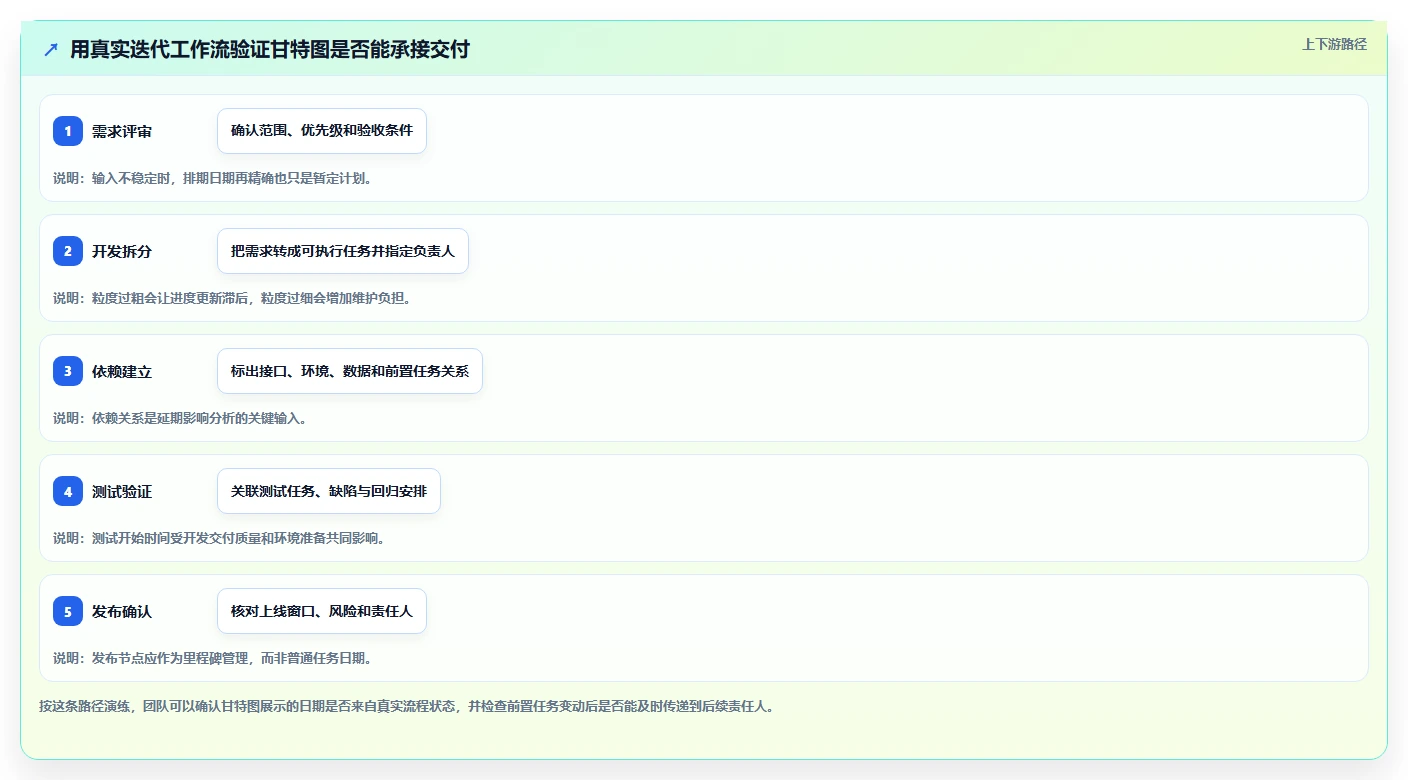Click the 测试验证 step label
This screenshot has width=1408, height=780.
122,491
